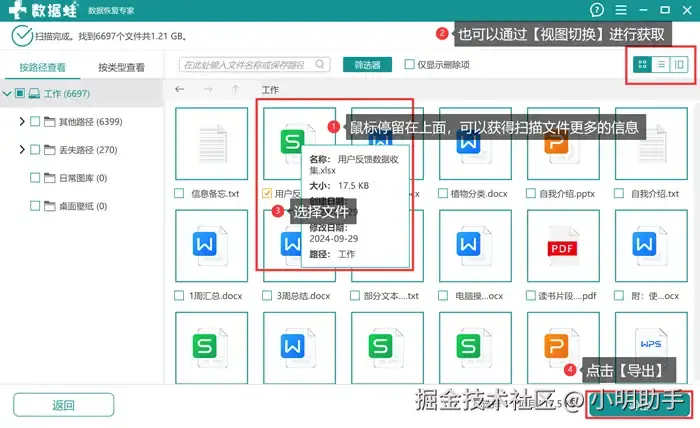Collapse the 工作 (6697) tree node
700x428 pixels.
[x=7, y=93]
